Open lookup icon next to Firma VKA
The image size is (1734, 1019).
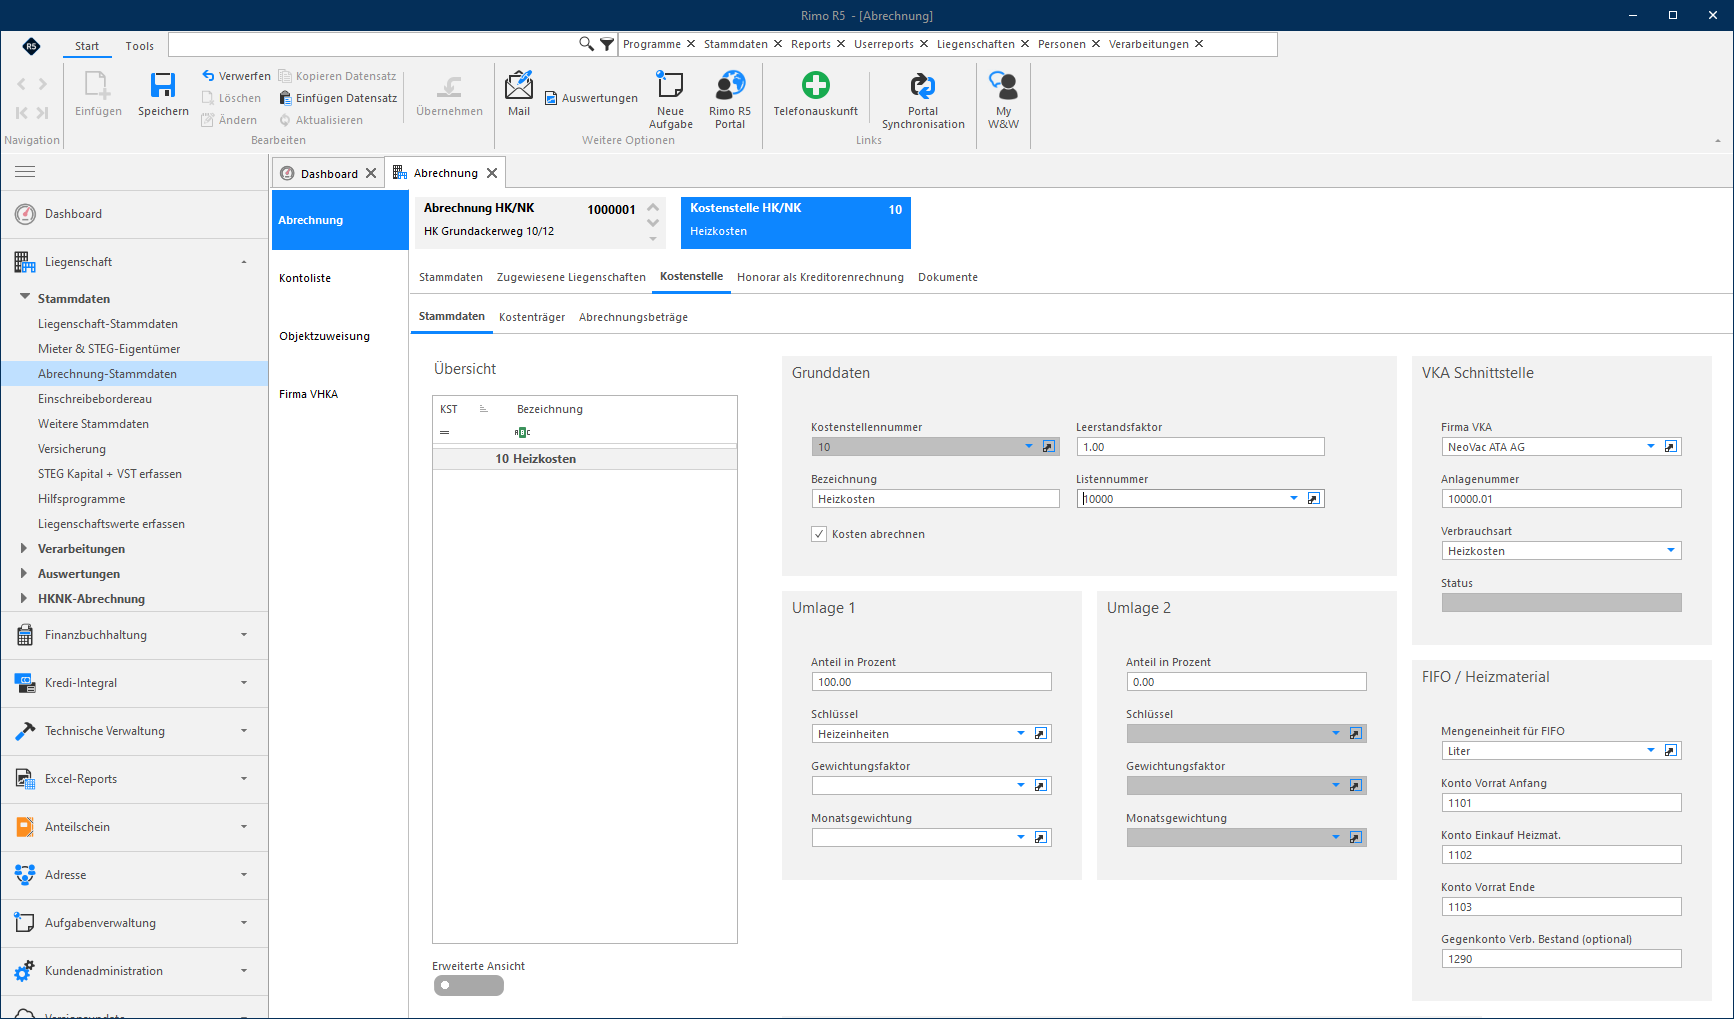pyautogui.click(x=1670, y=447)
